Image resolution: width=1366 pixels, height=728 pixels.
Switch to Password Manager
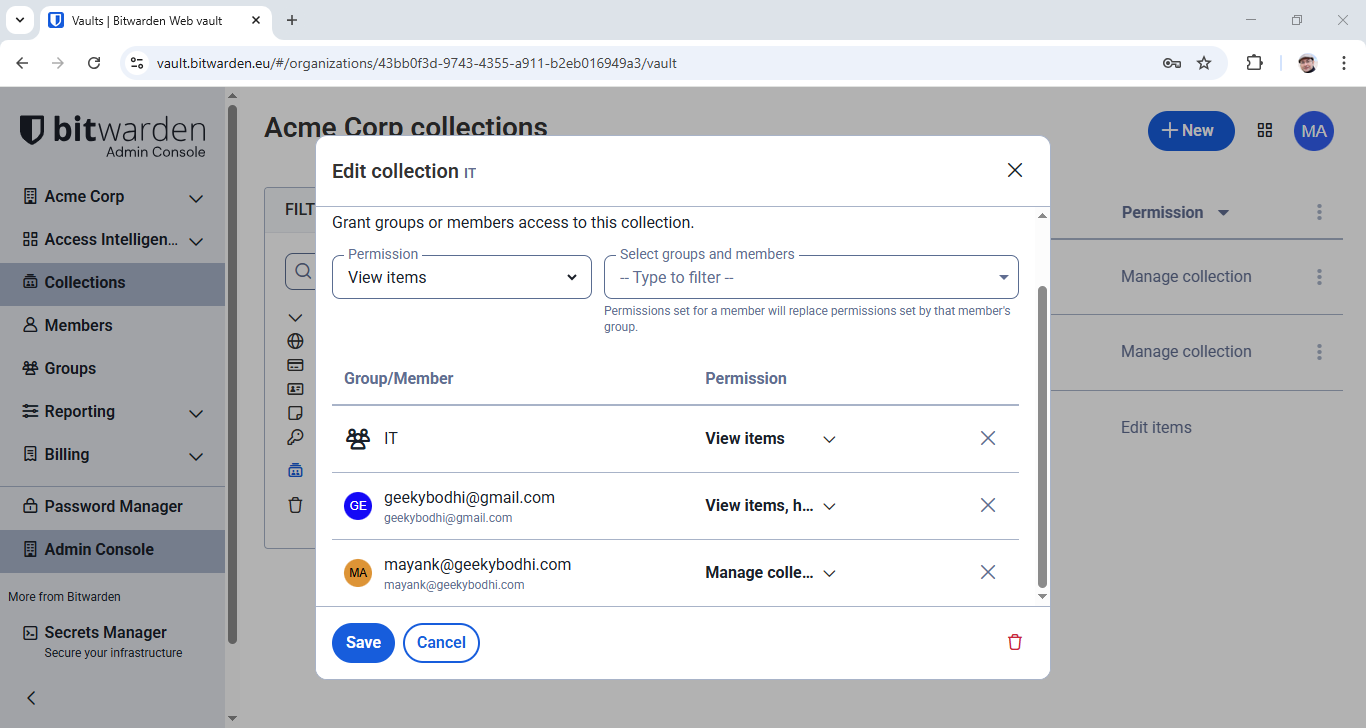tap(113, 507)
